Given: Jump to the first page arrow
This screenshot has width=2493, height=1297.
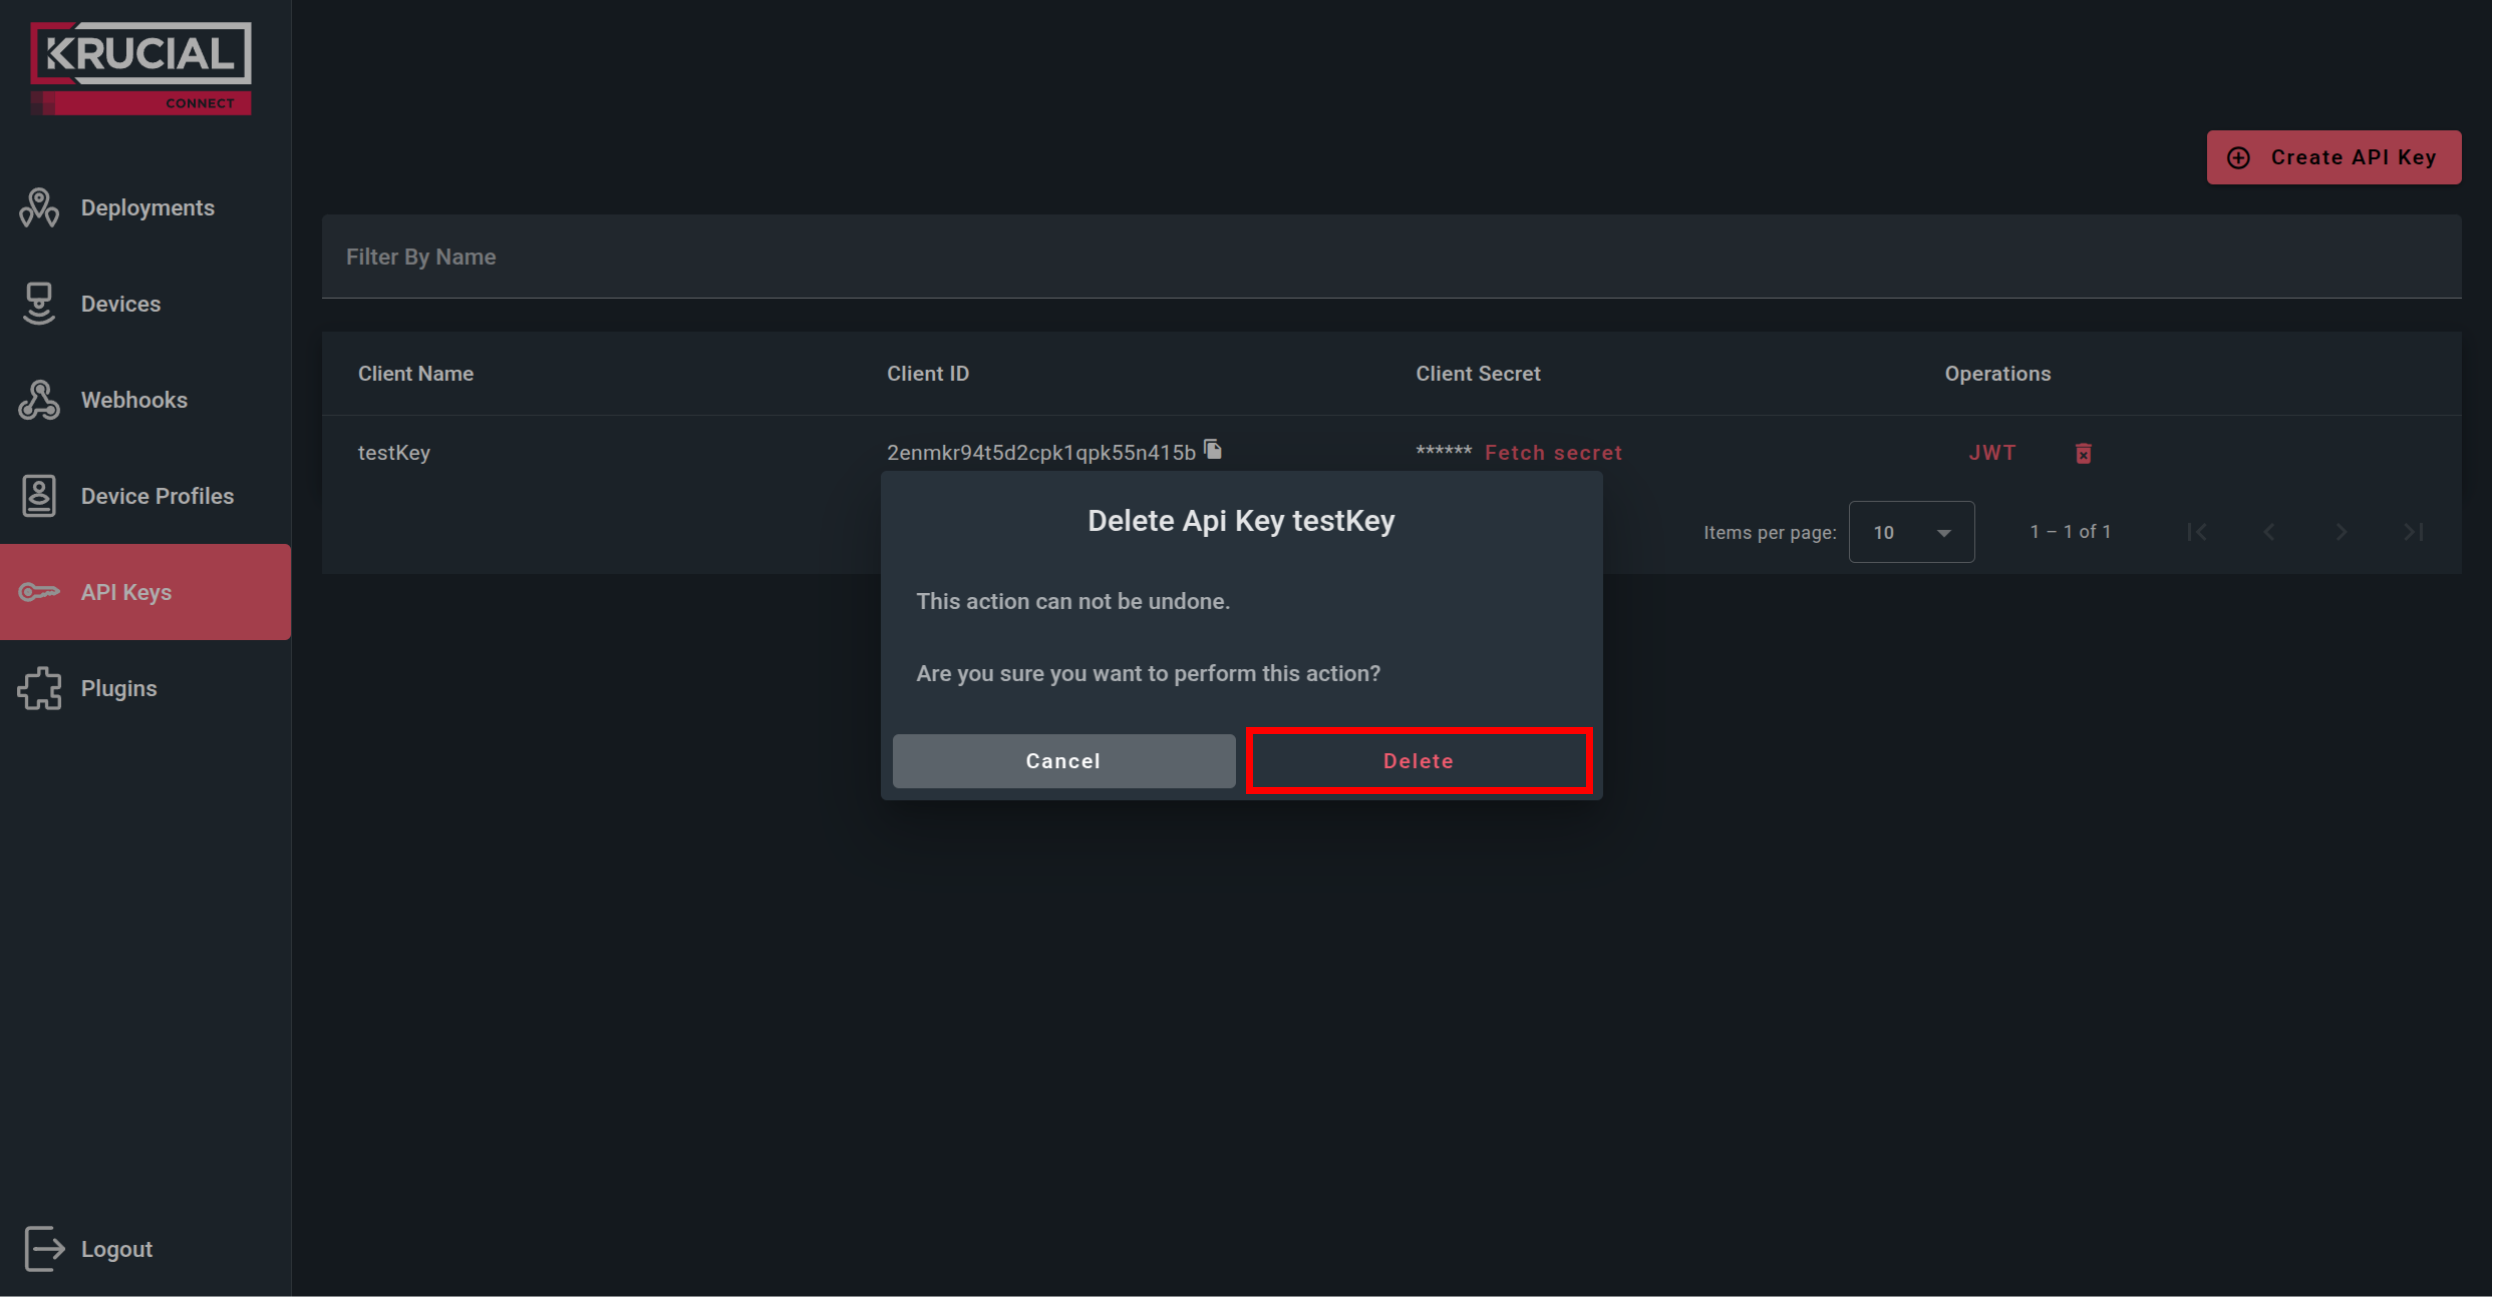Looking at the screenshot, I should click(2197, 532).
